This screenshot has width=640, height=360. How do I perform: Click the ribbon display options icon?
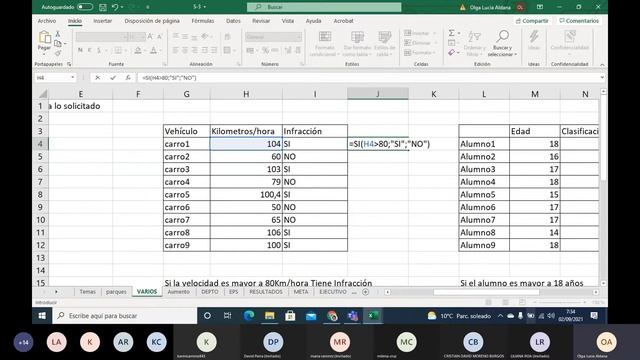click(540, 7)
